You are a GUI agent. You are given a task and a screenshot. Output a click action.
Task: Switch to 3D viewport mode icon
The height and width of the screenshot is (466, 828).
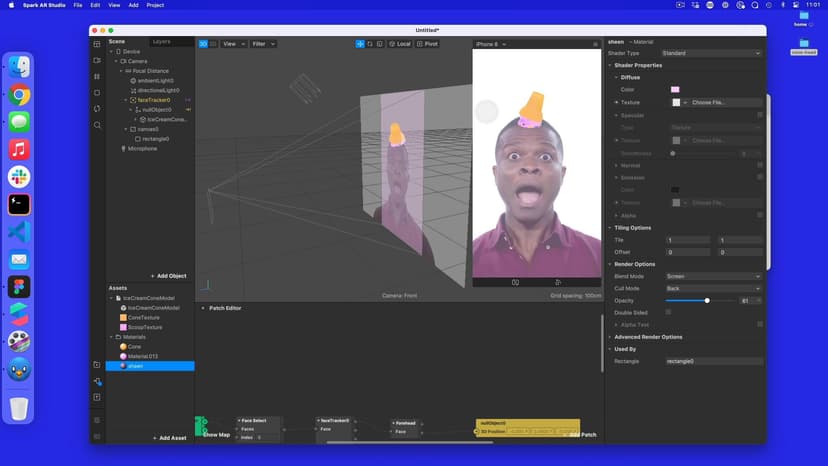(x=203, y=44)
